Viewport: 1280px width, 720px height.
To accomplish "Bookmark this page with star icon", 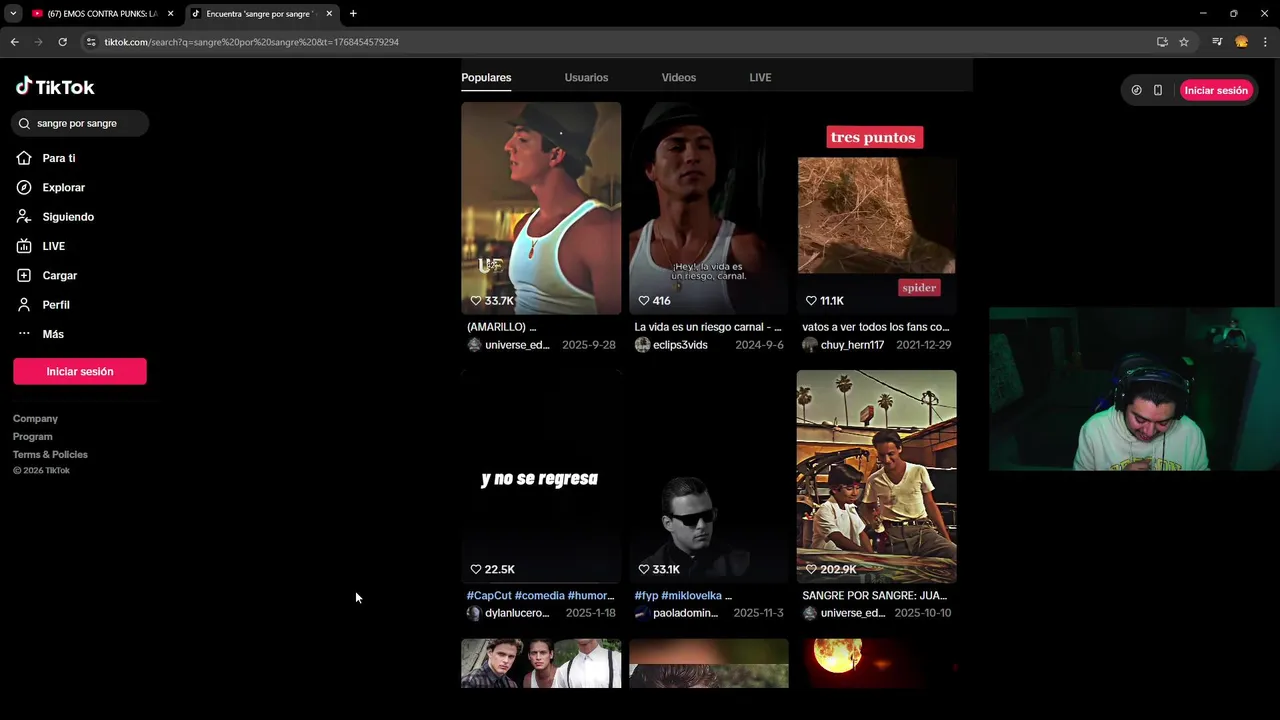I will [x=1184, y=42].
